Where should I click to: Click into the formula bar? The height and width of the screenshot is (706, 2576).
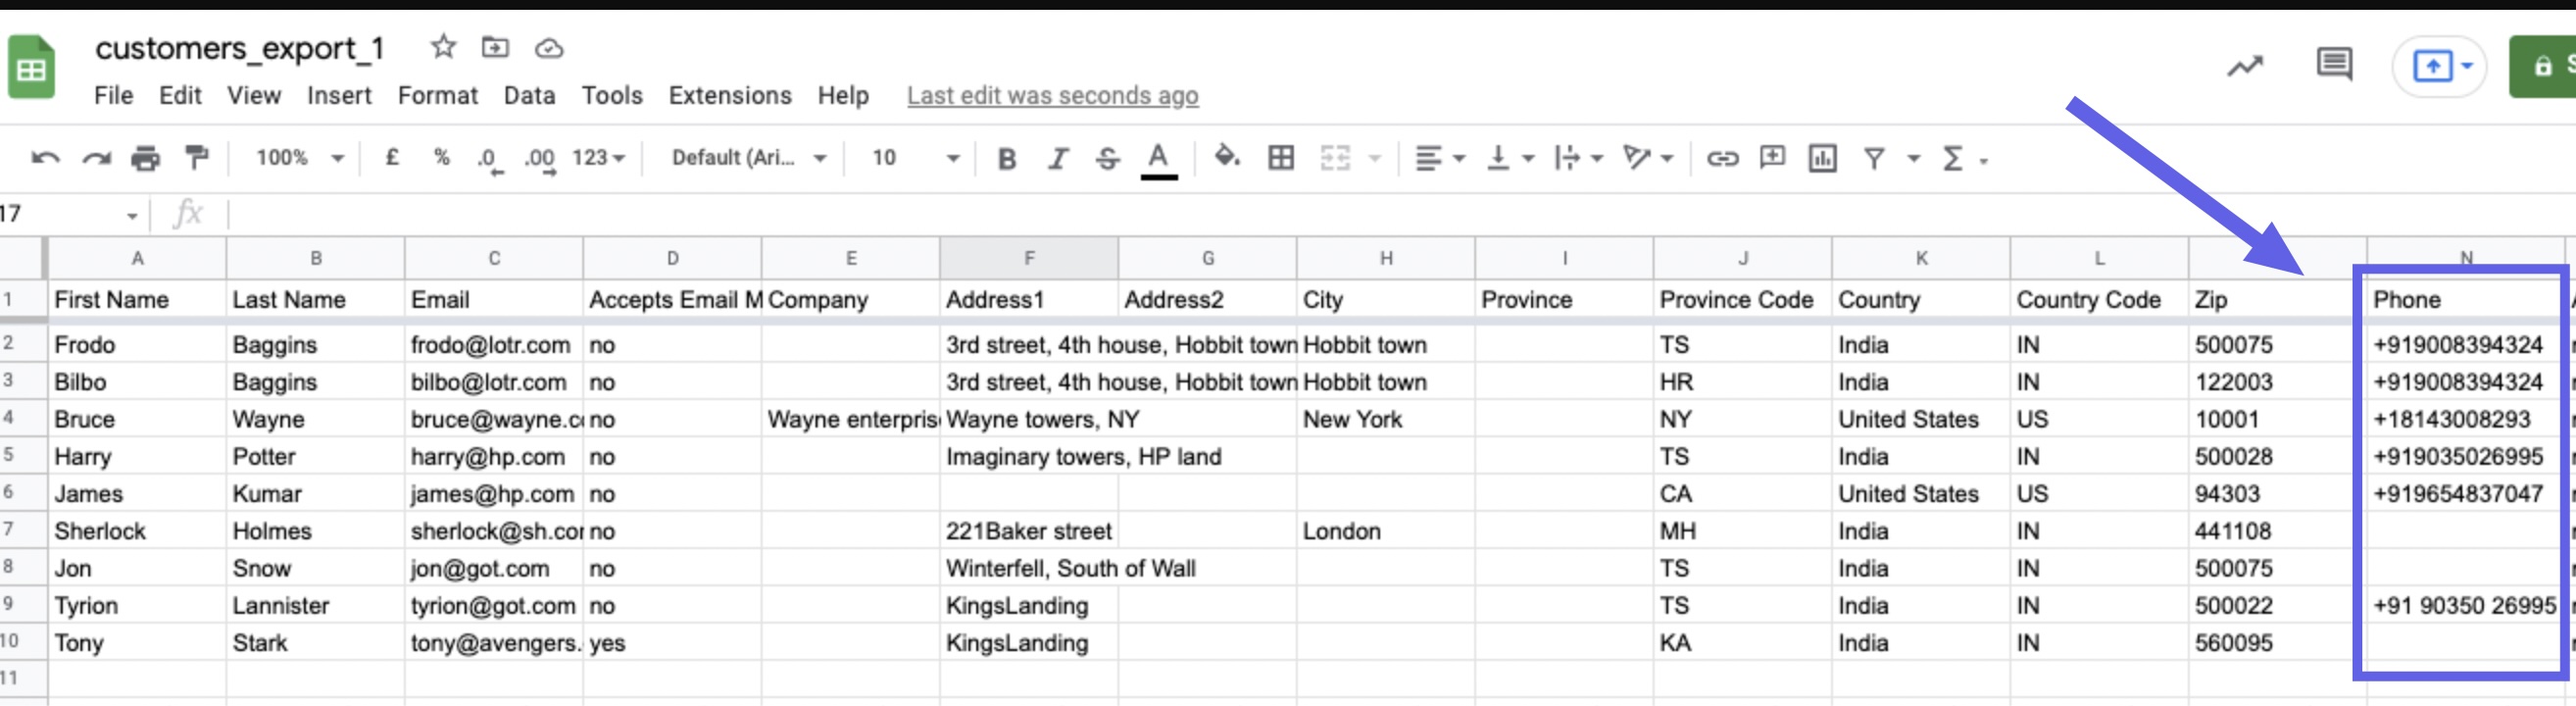click(x=1400, y=214)
